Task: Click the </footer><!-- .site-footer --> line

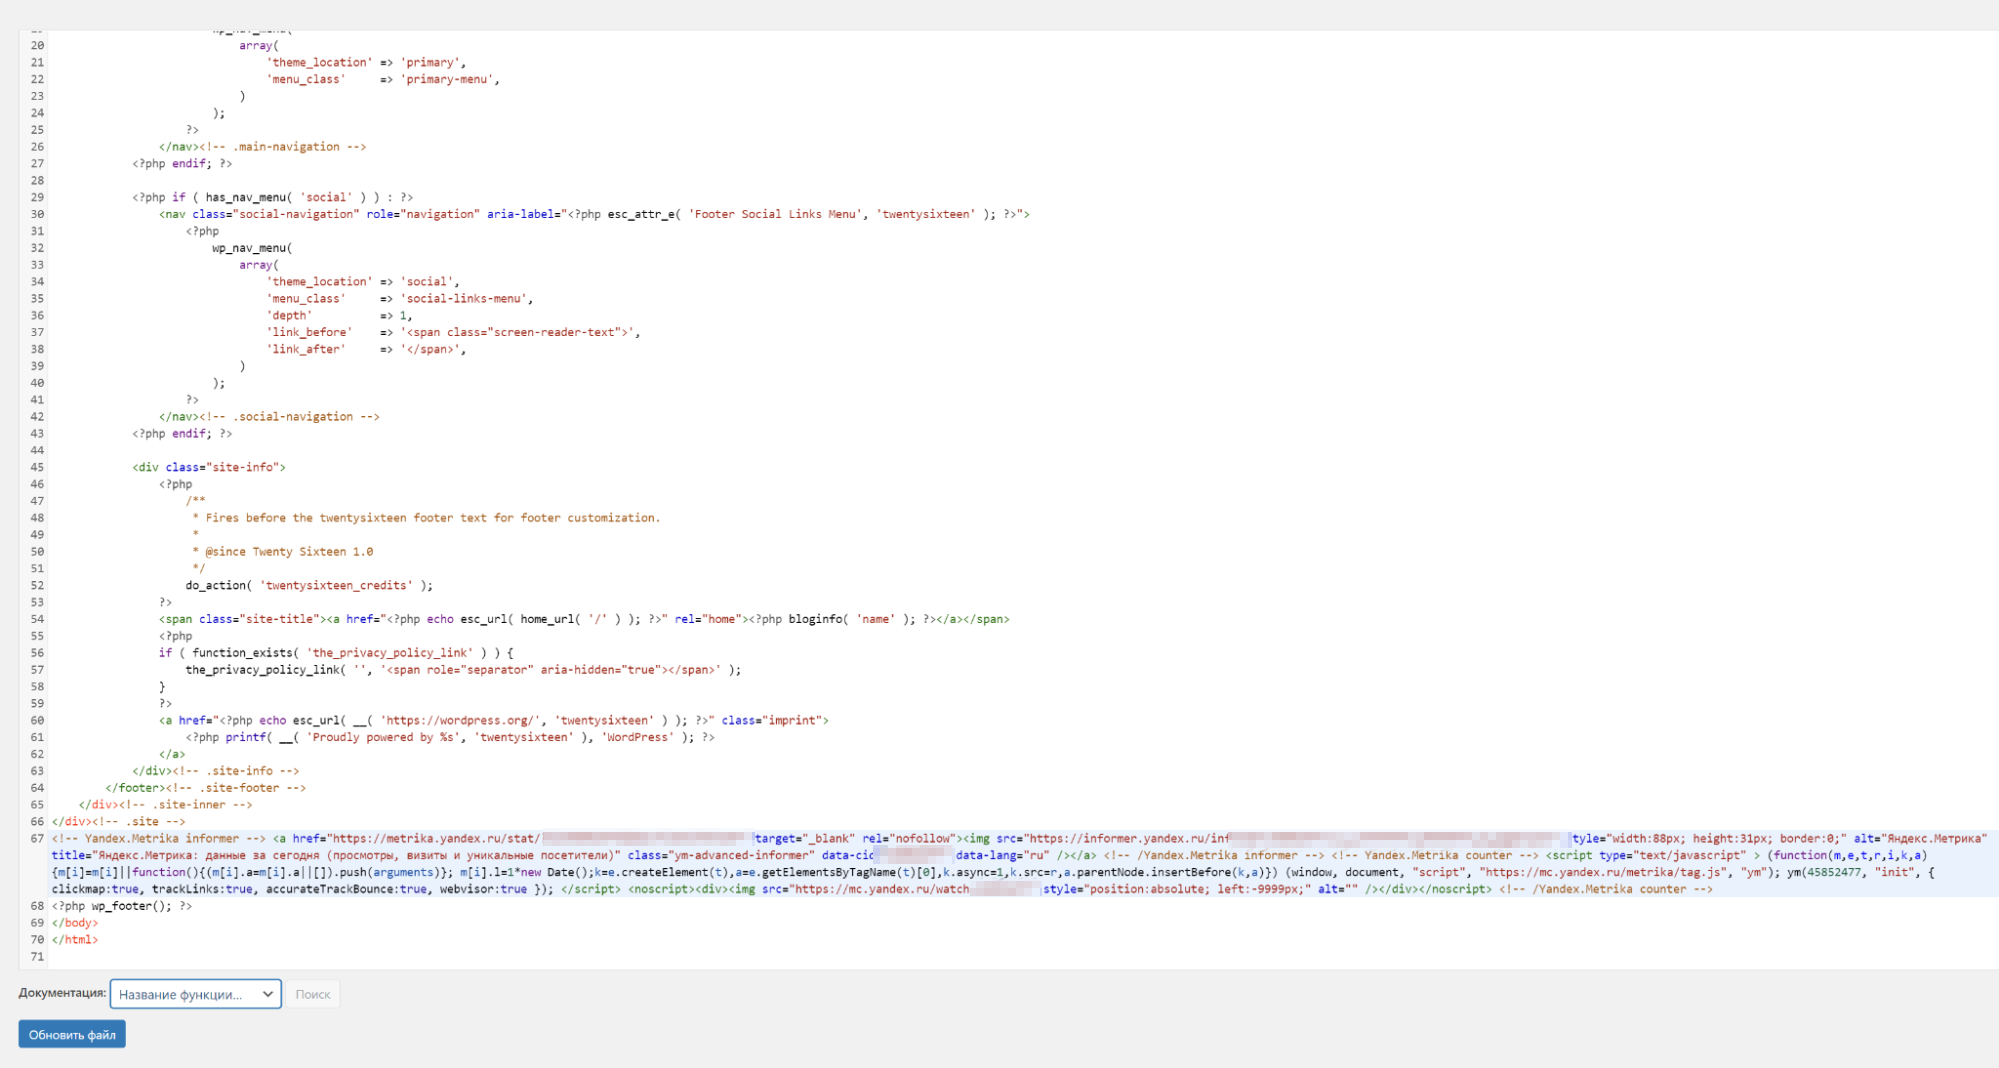Action: click(206, 788)
